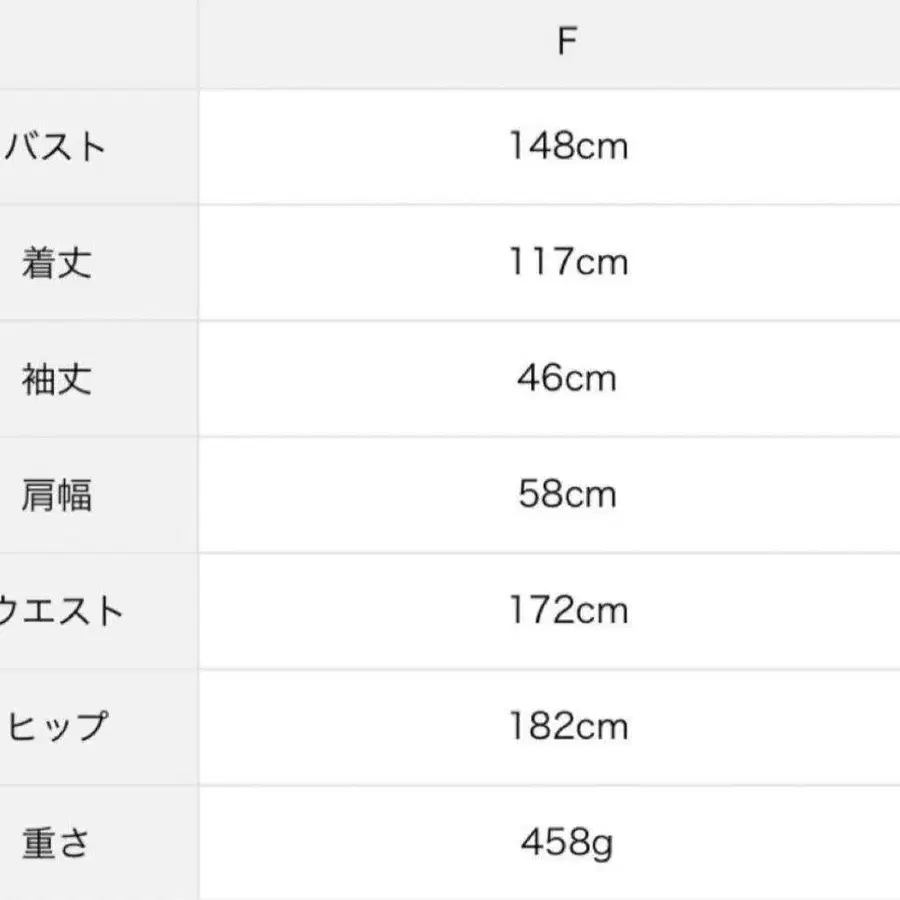Click the border between 袖丈 and 肩幅 labels

98,437
